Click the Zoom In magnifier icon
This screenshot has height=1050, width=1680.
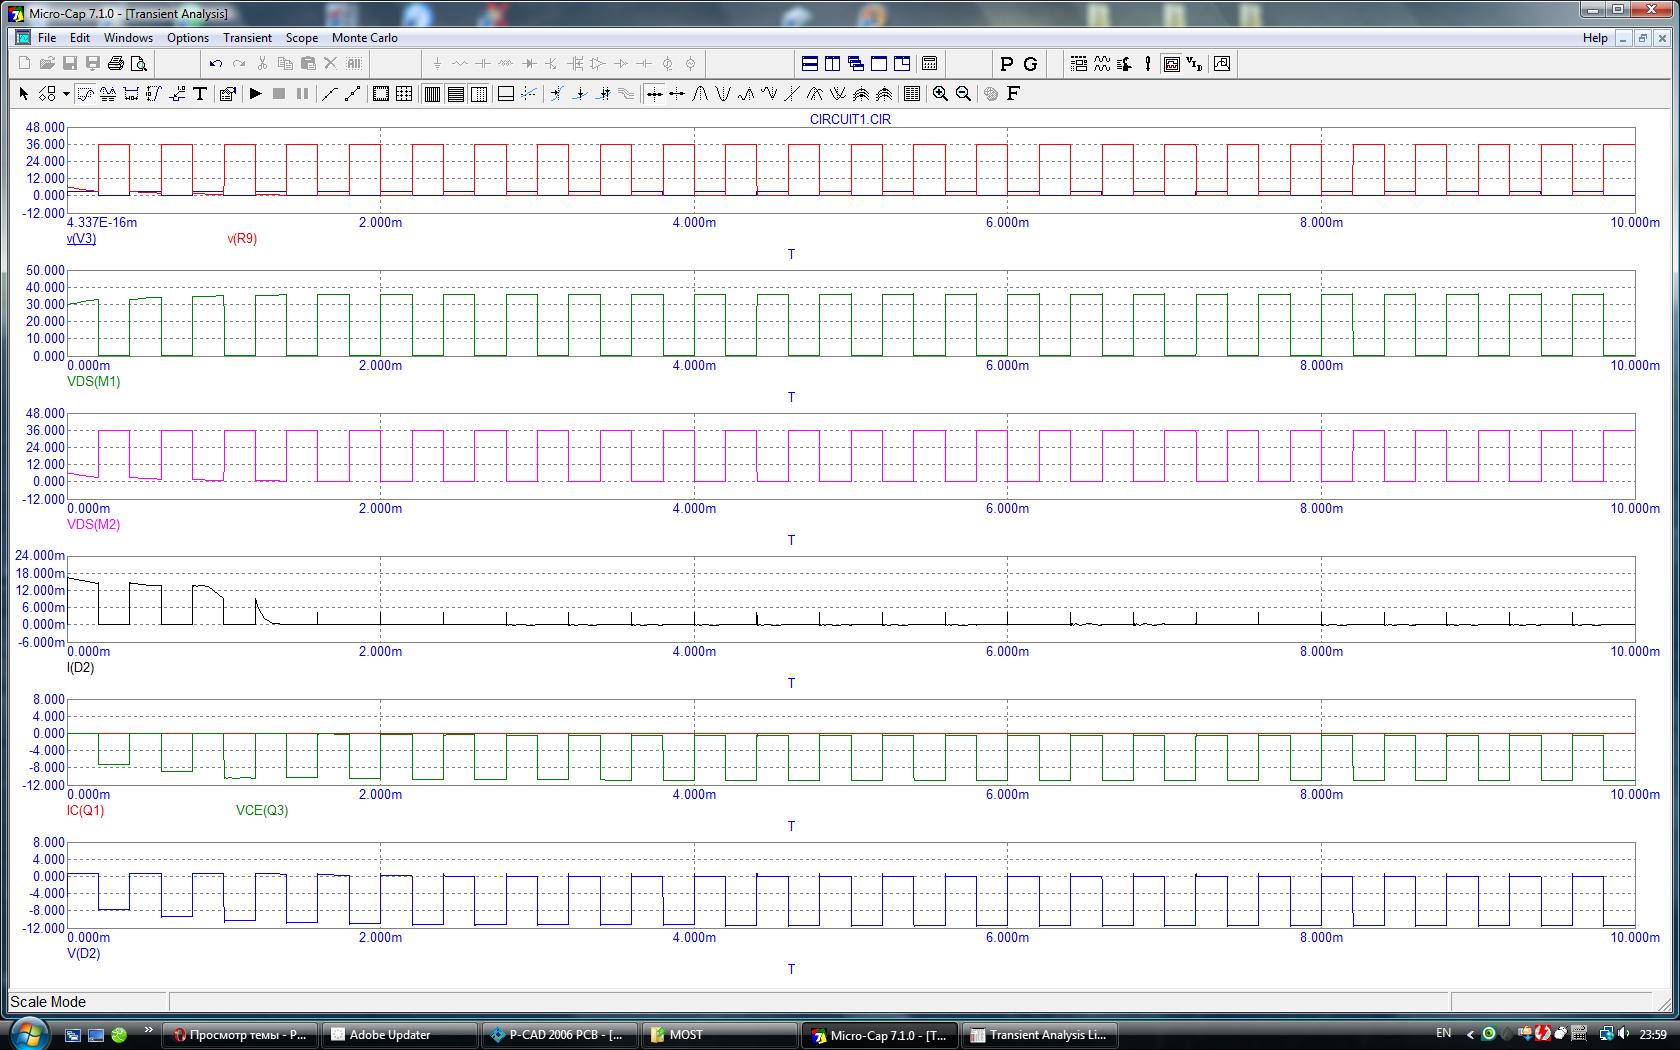(x=940, y=94)
